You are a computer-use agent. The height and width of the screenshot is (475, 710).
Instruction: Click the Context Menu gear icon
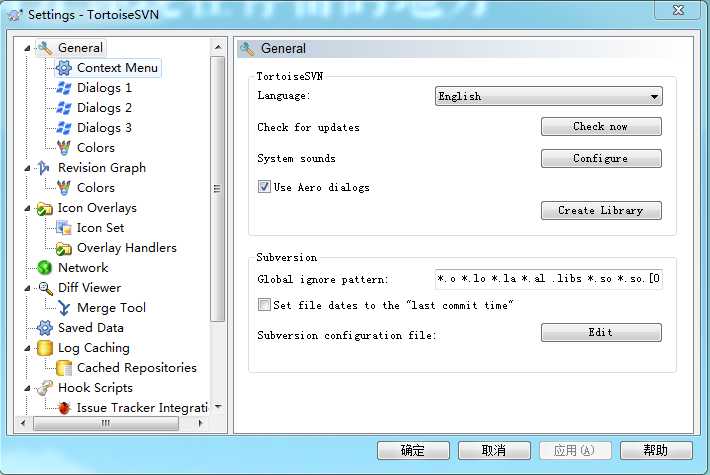click(64, 68)
